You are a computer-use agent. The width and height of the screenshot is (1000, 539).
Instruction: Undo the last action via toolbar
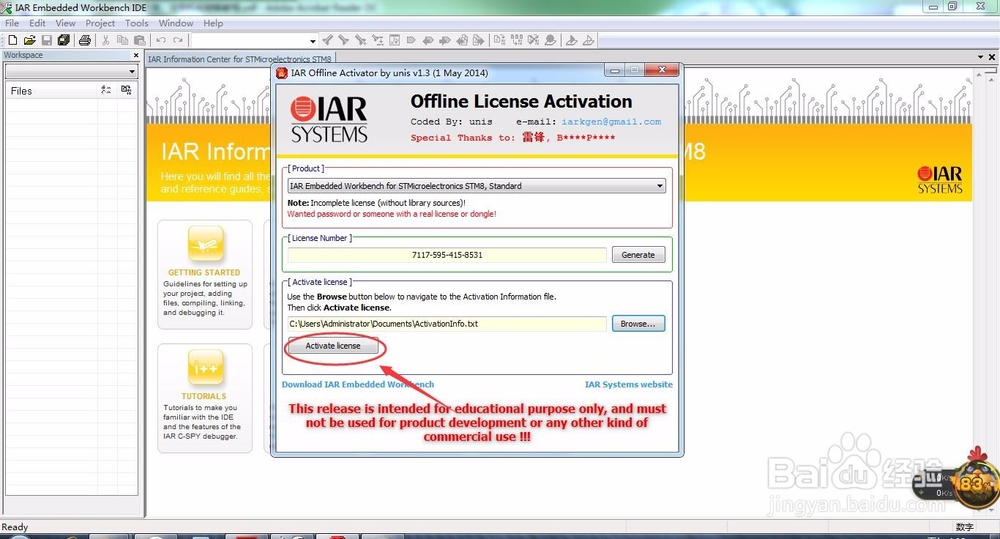(x=161, y=40)
